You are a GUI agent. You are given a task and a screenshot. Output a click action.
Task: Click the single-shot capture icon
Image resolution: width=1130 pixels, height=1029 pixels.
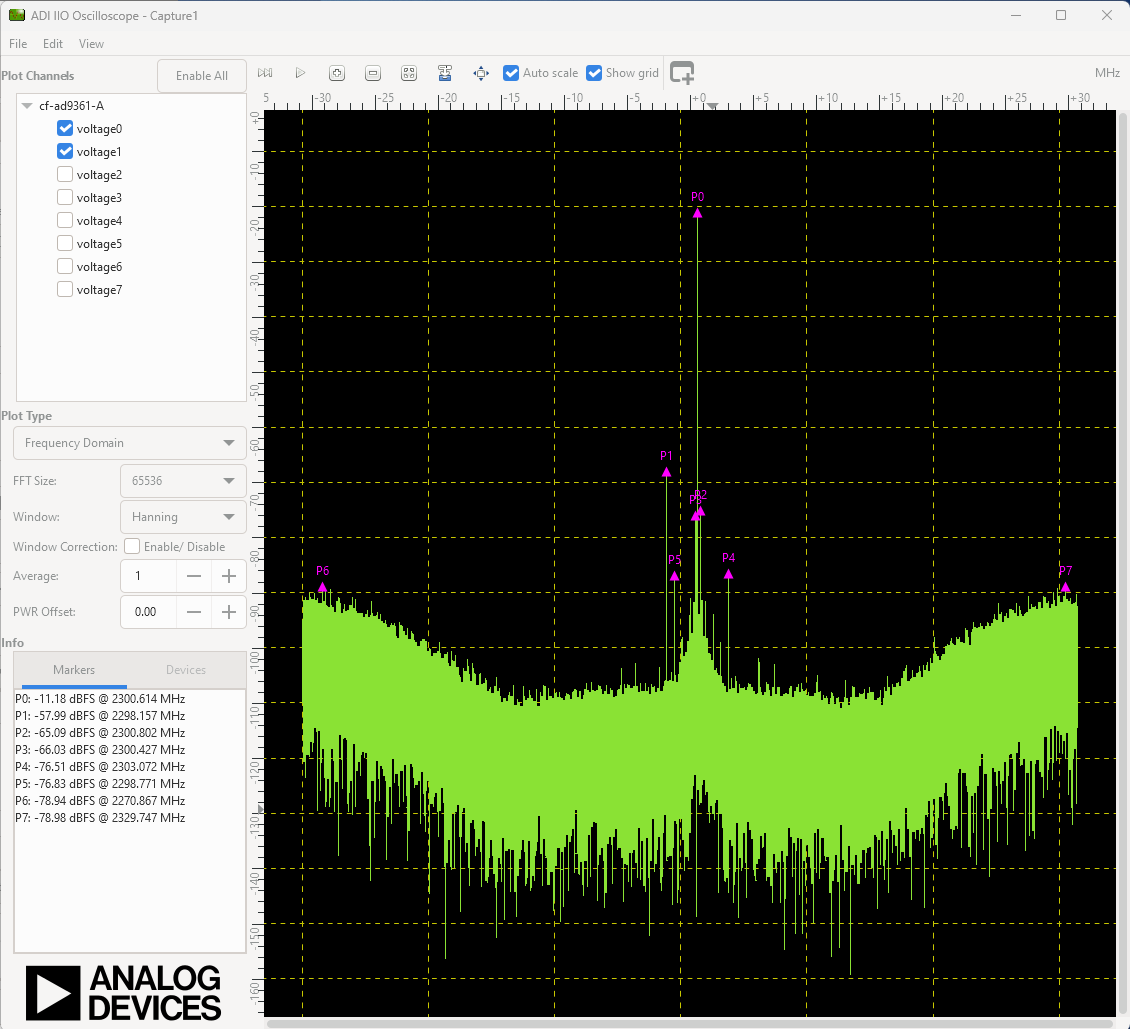pos(264,73)
